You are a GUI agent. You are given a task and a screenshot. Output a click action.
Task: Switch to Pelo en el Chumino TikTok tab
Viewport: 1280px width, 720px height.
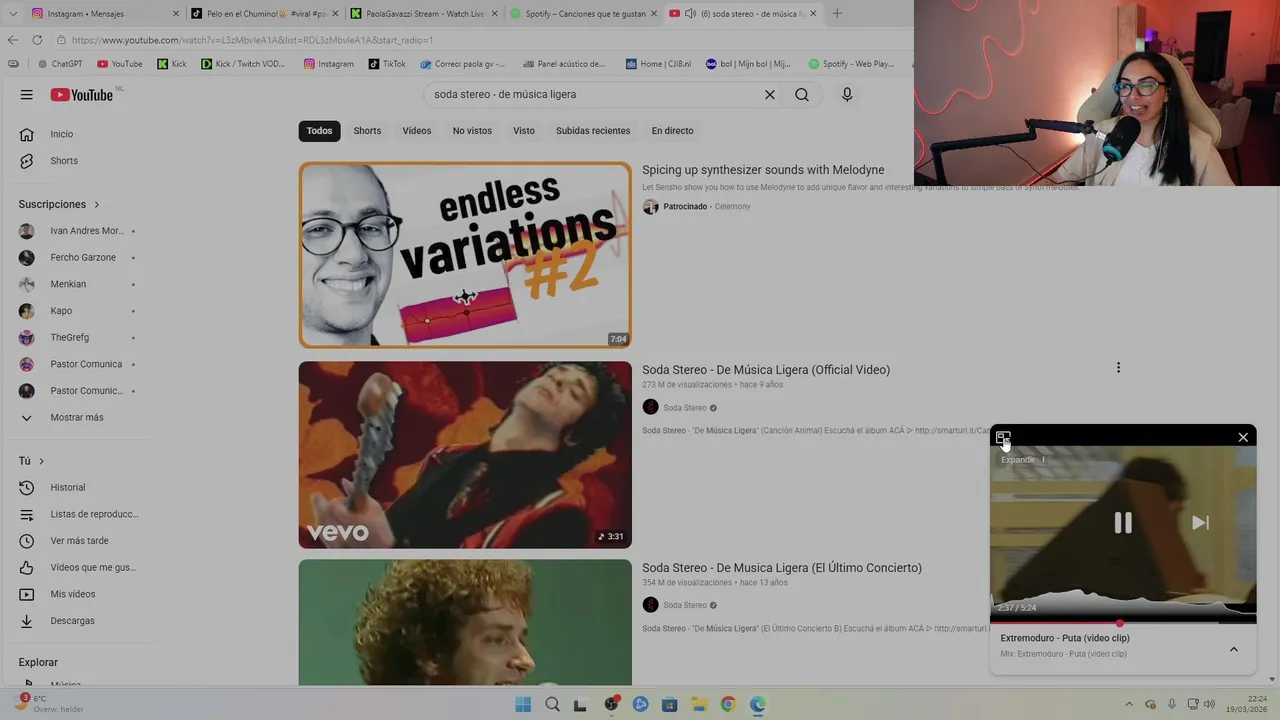click(x=264, y=14)
